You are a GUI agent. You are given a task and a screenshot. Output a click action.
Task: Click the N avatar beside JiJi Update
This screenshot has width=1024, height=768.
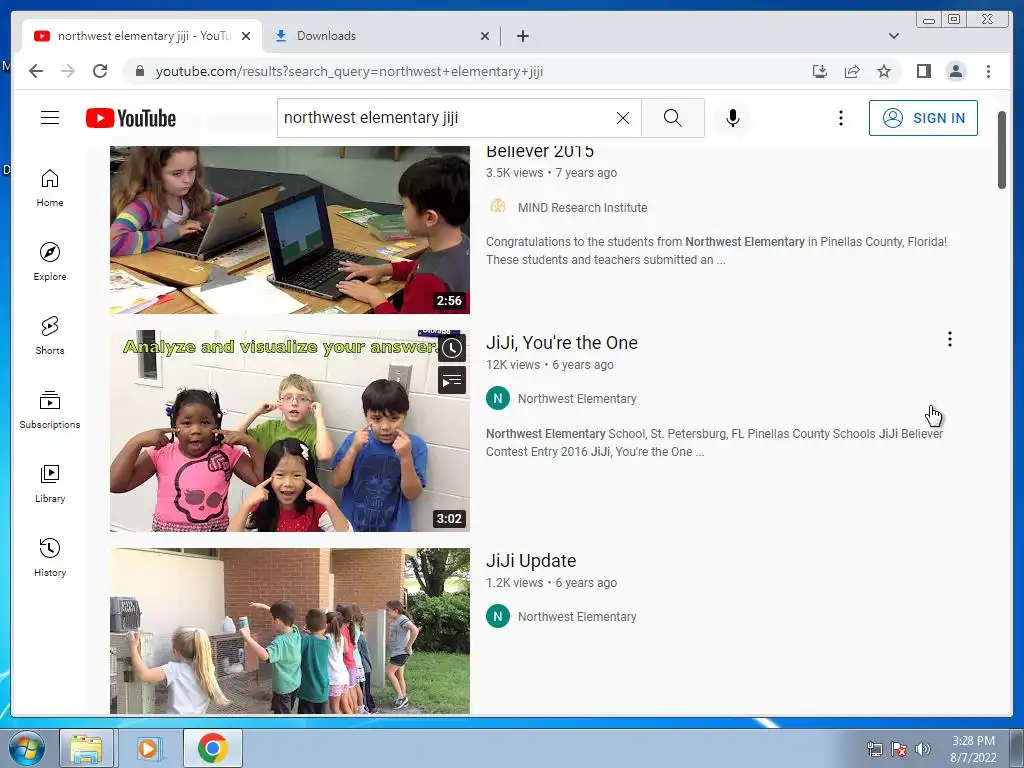point(498,616)
